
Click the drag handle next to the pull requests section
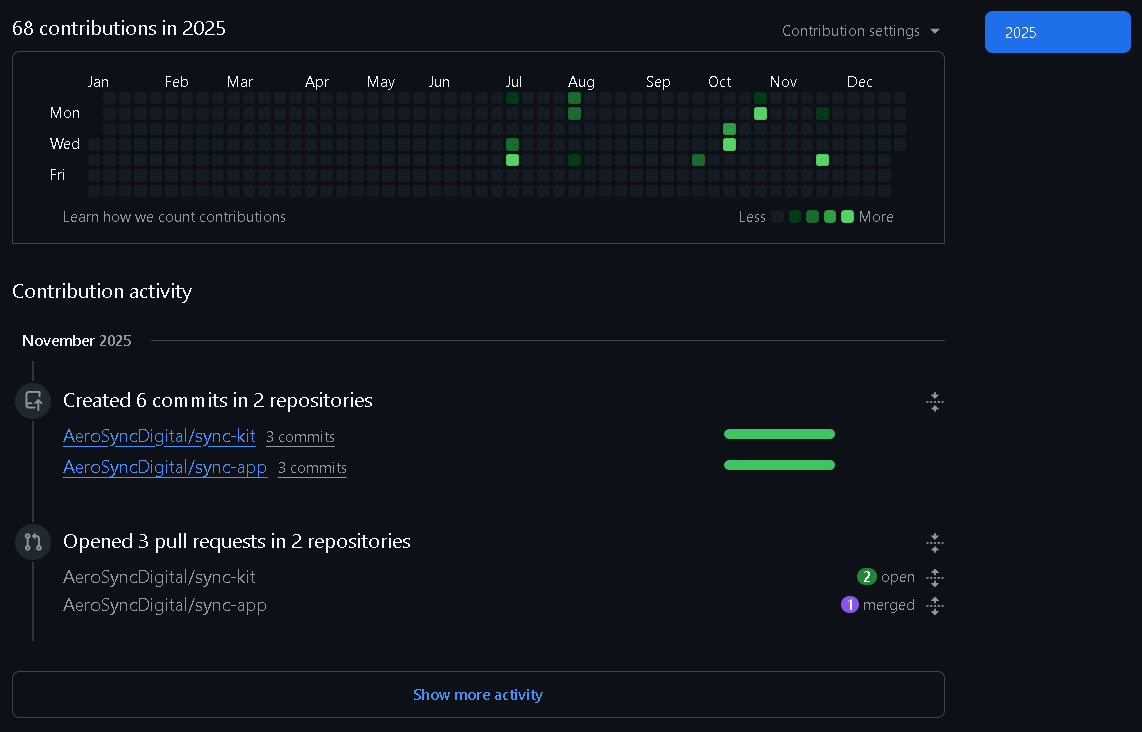(935, 543)
